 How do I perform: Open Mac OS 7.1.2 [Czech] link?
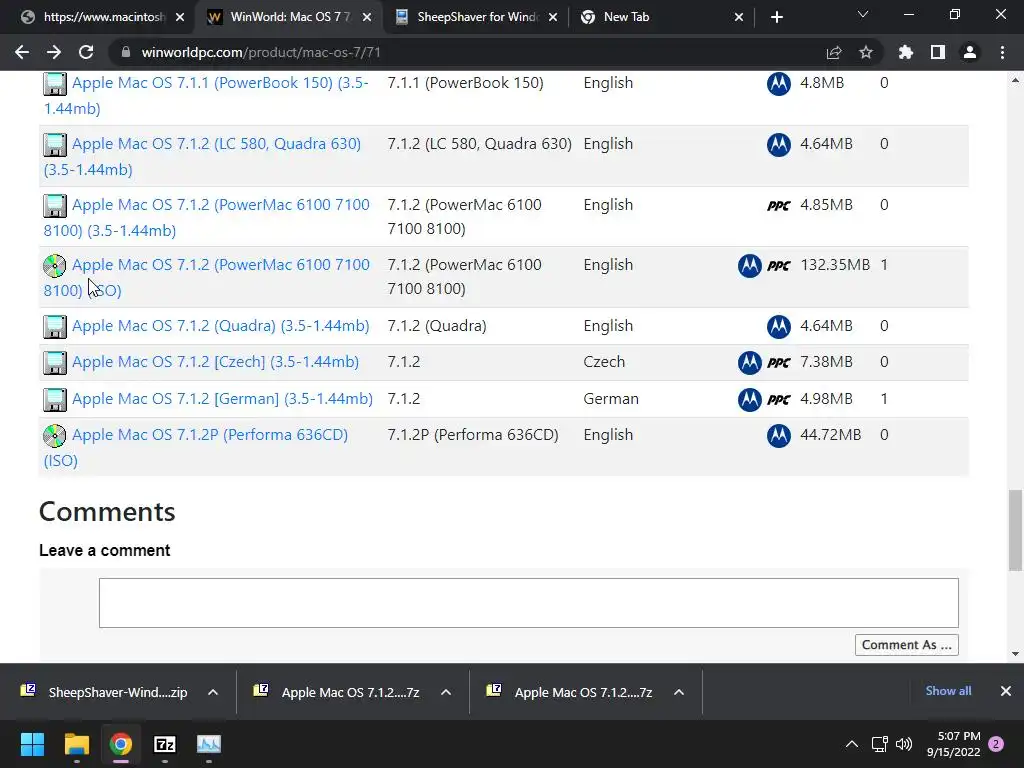(x=216, y=362)
